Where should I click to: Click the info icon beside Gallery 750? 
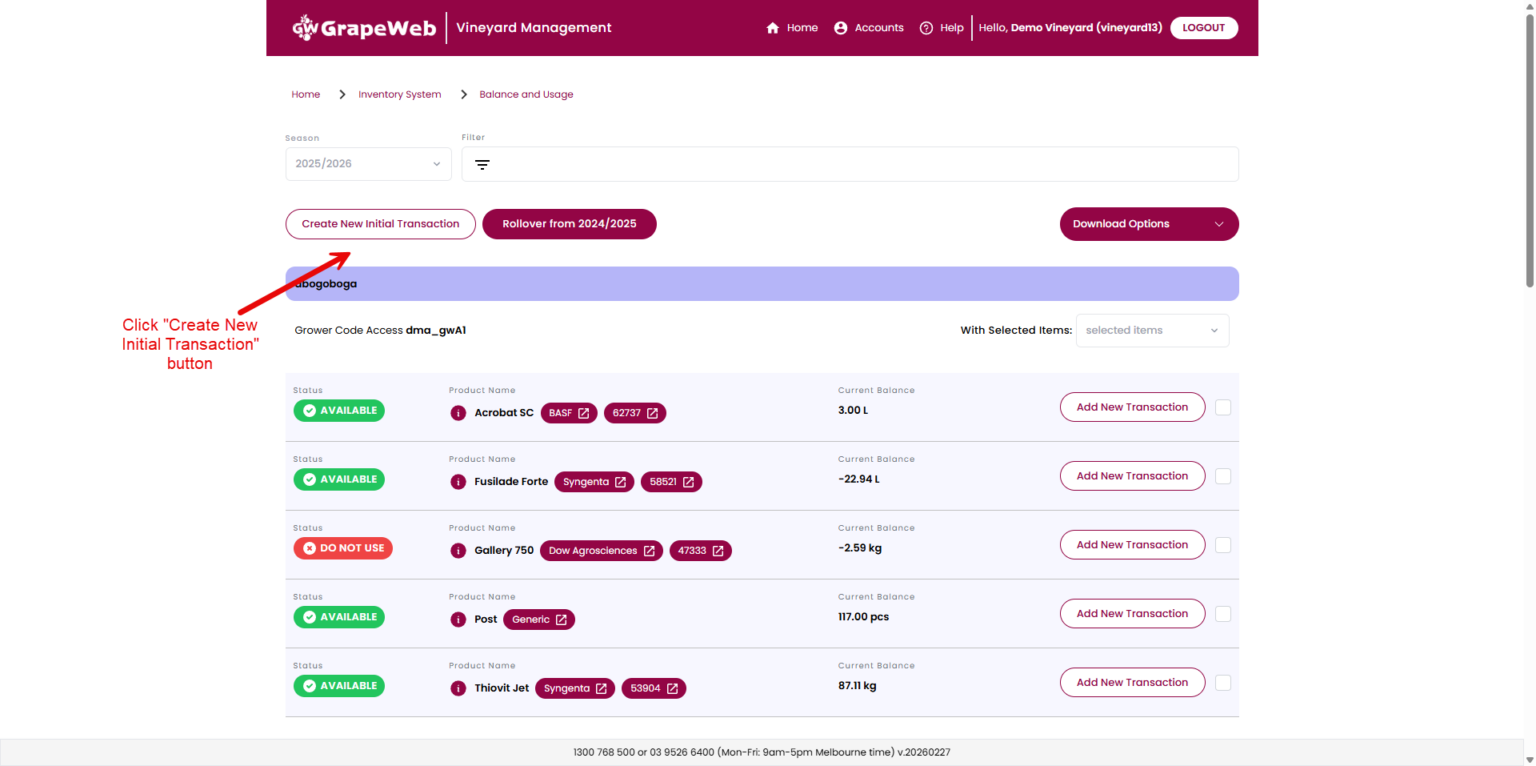458,551
